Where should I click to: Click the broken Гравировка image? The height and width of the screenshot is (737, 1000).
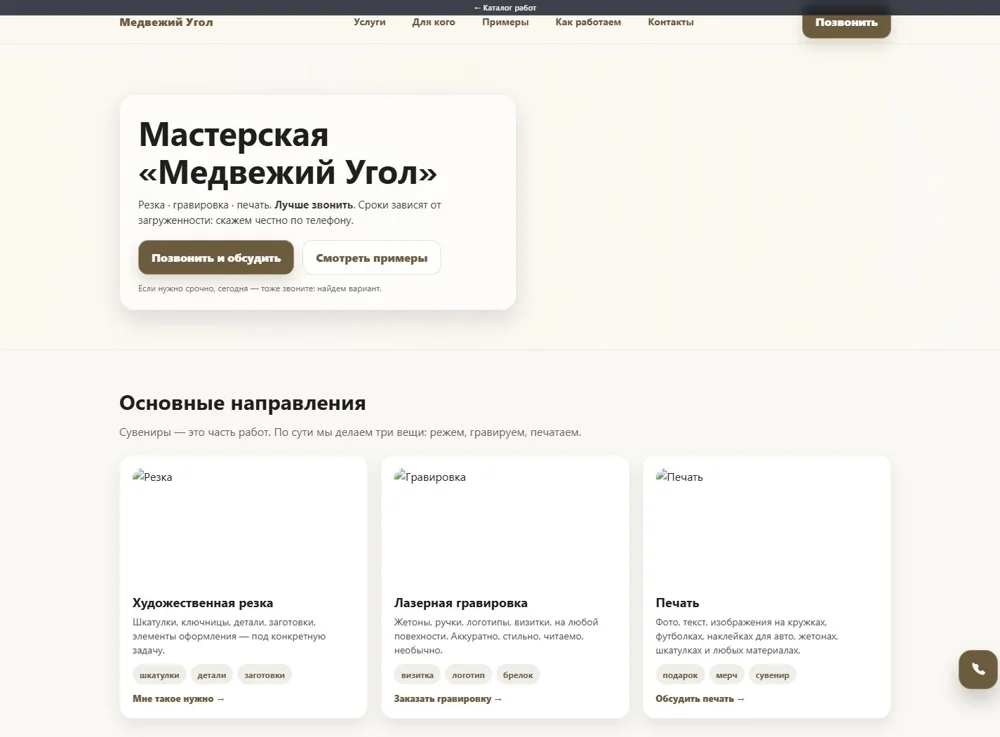coord(430,476)
